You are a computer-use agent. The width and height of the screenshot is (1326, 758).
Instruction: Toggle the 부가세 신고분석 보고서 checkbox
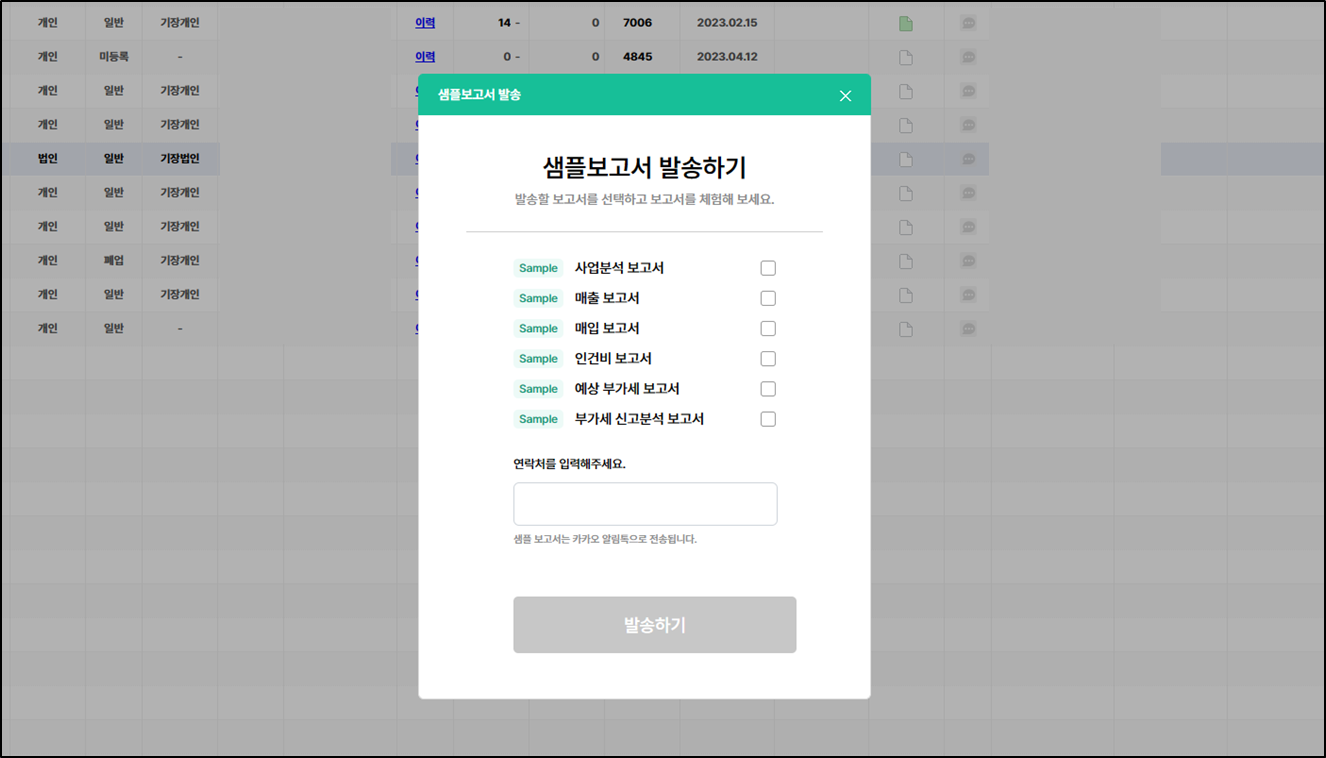(768, 419)
